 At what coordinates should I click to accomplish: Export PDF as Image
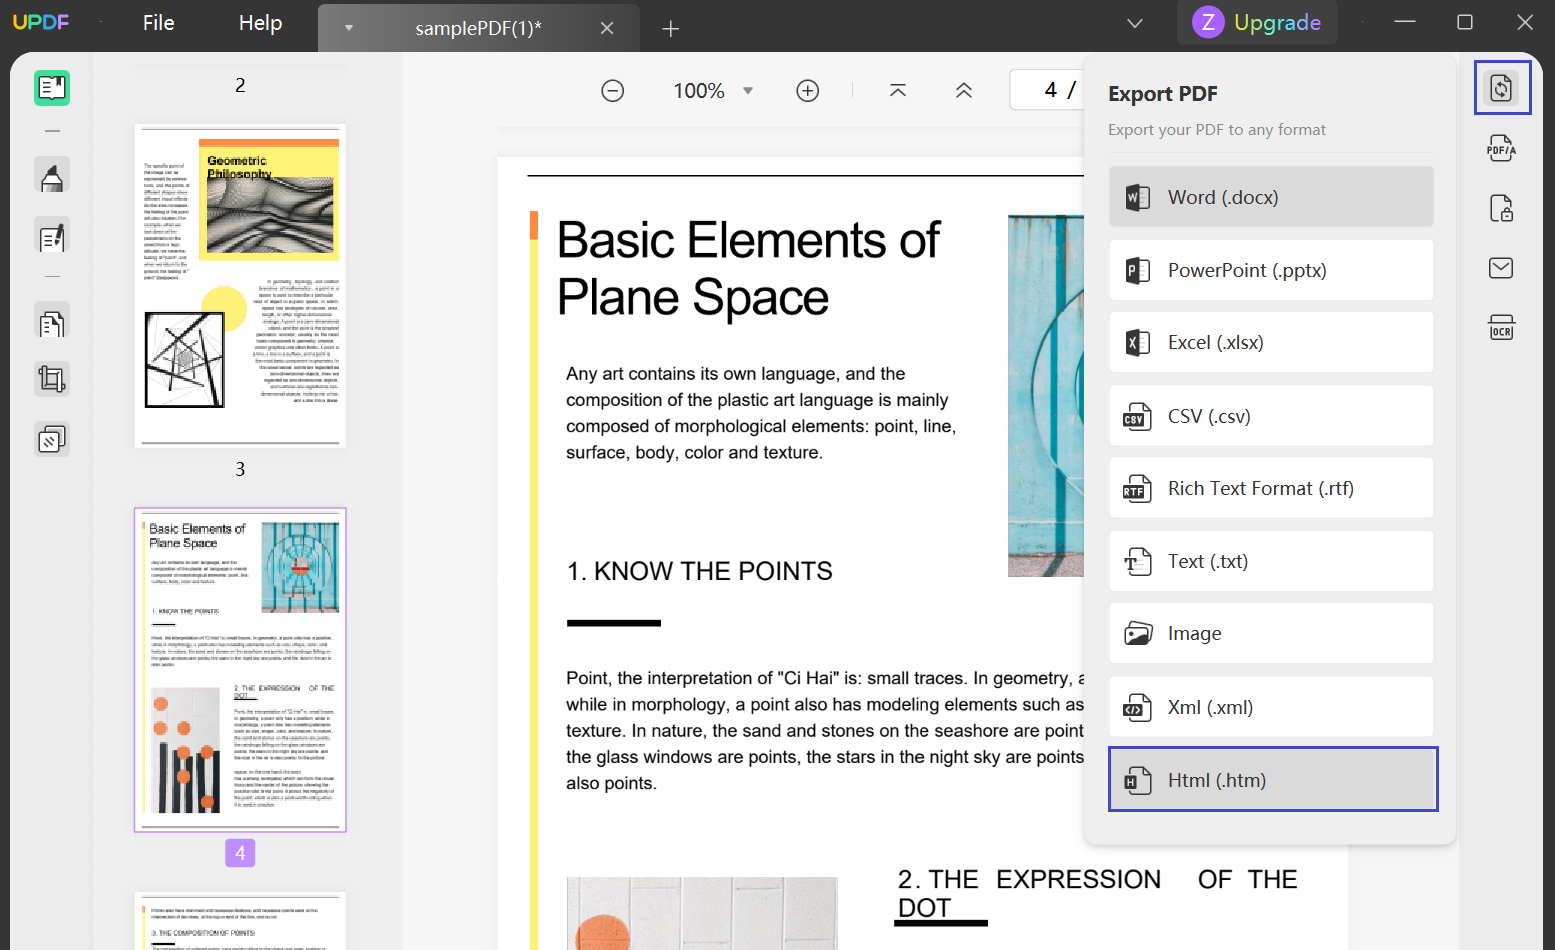[1271, 633]
